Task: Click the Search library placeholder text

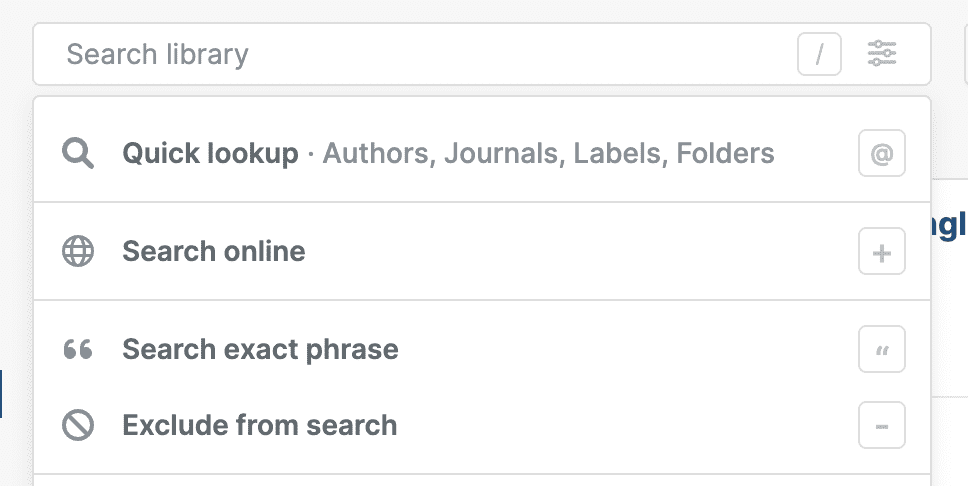Action: click(157, 54)
